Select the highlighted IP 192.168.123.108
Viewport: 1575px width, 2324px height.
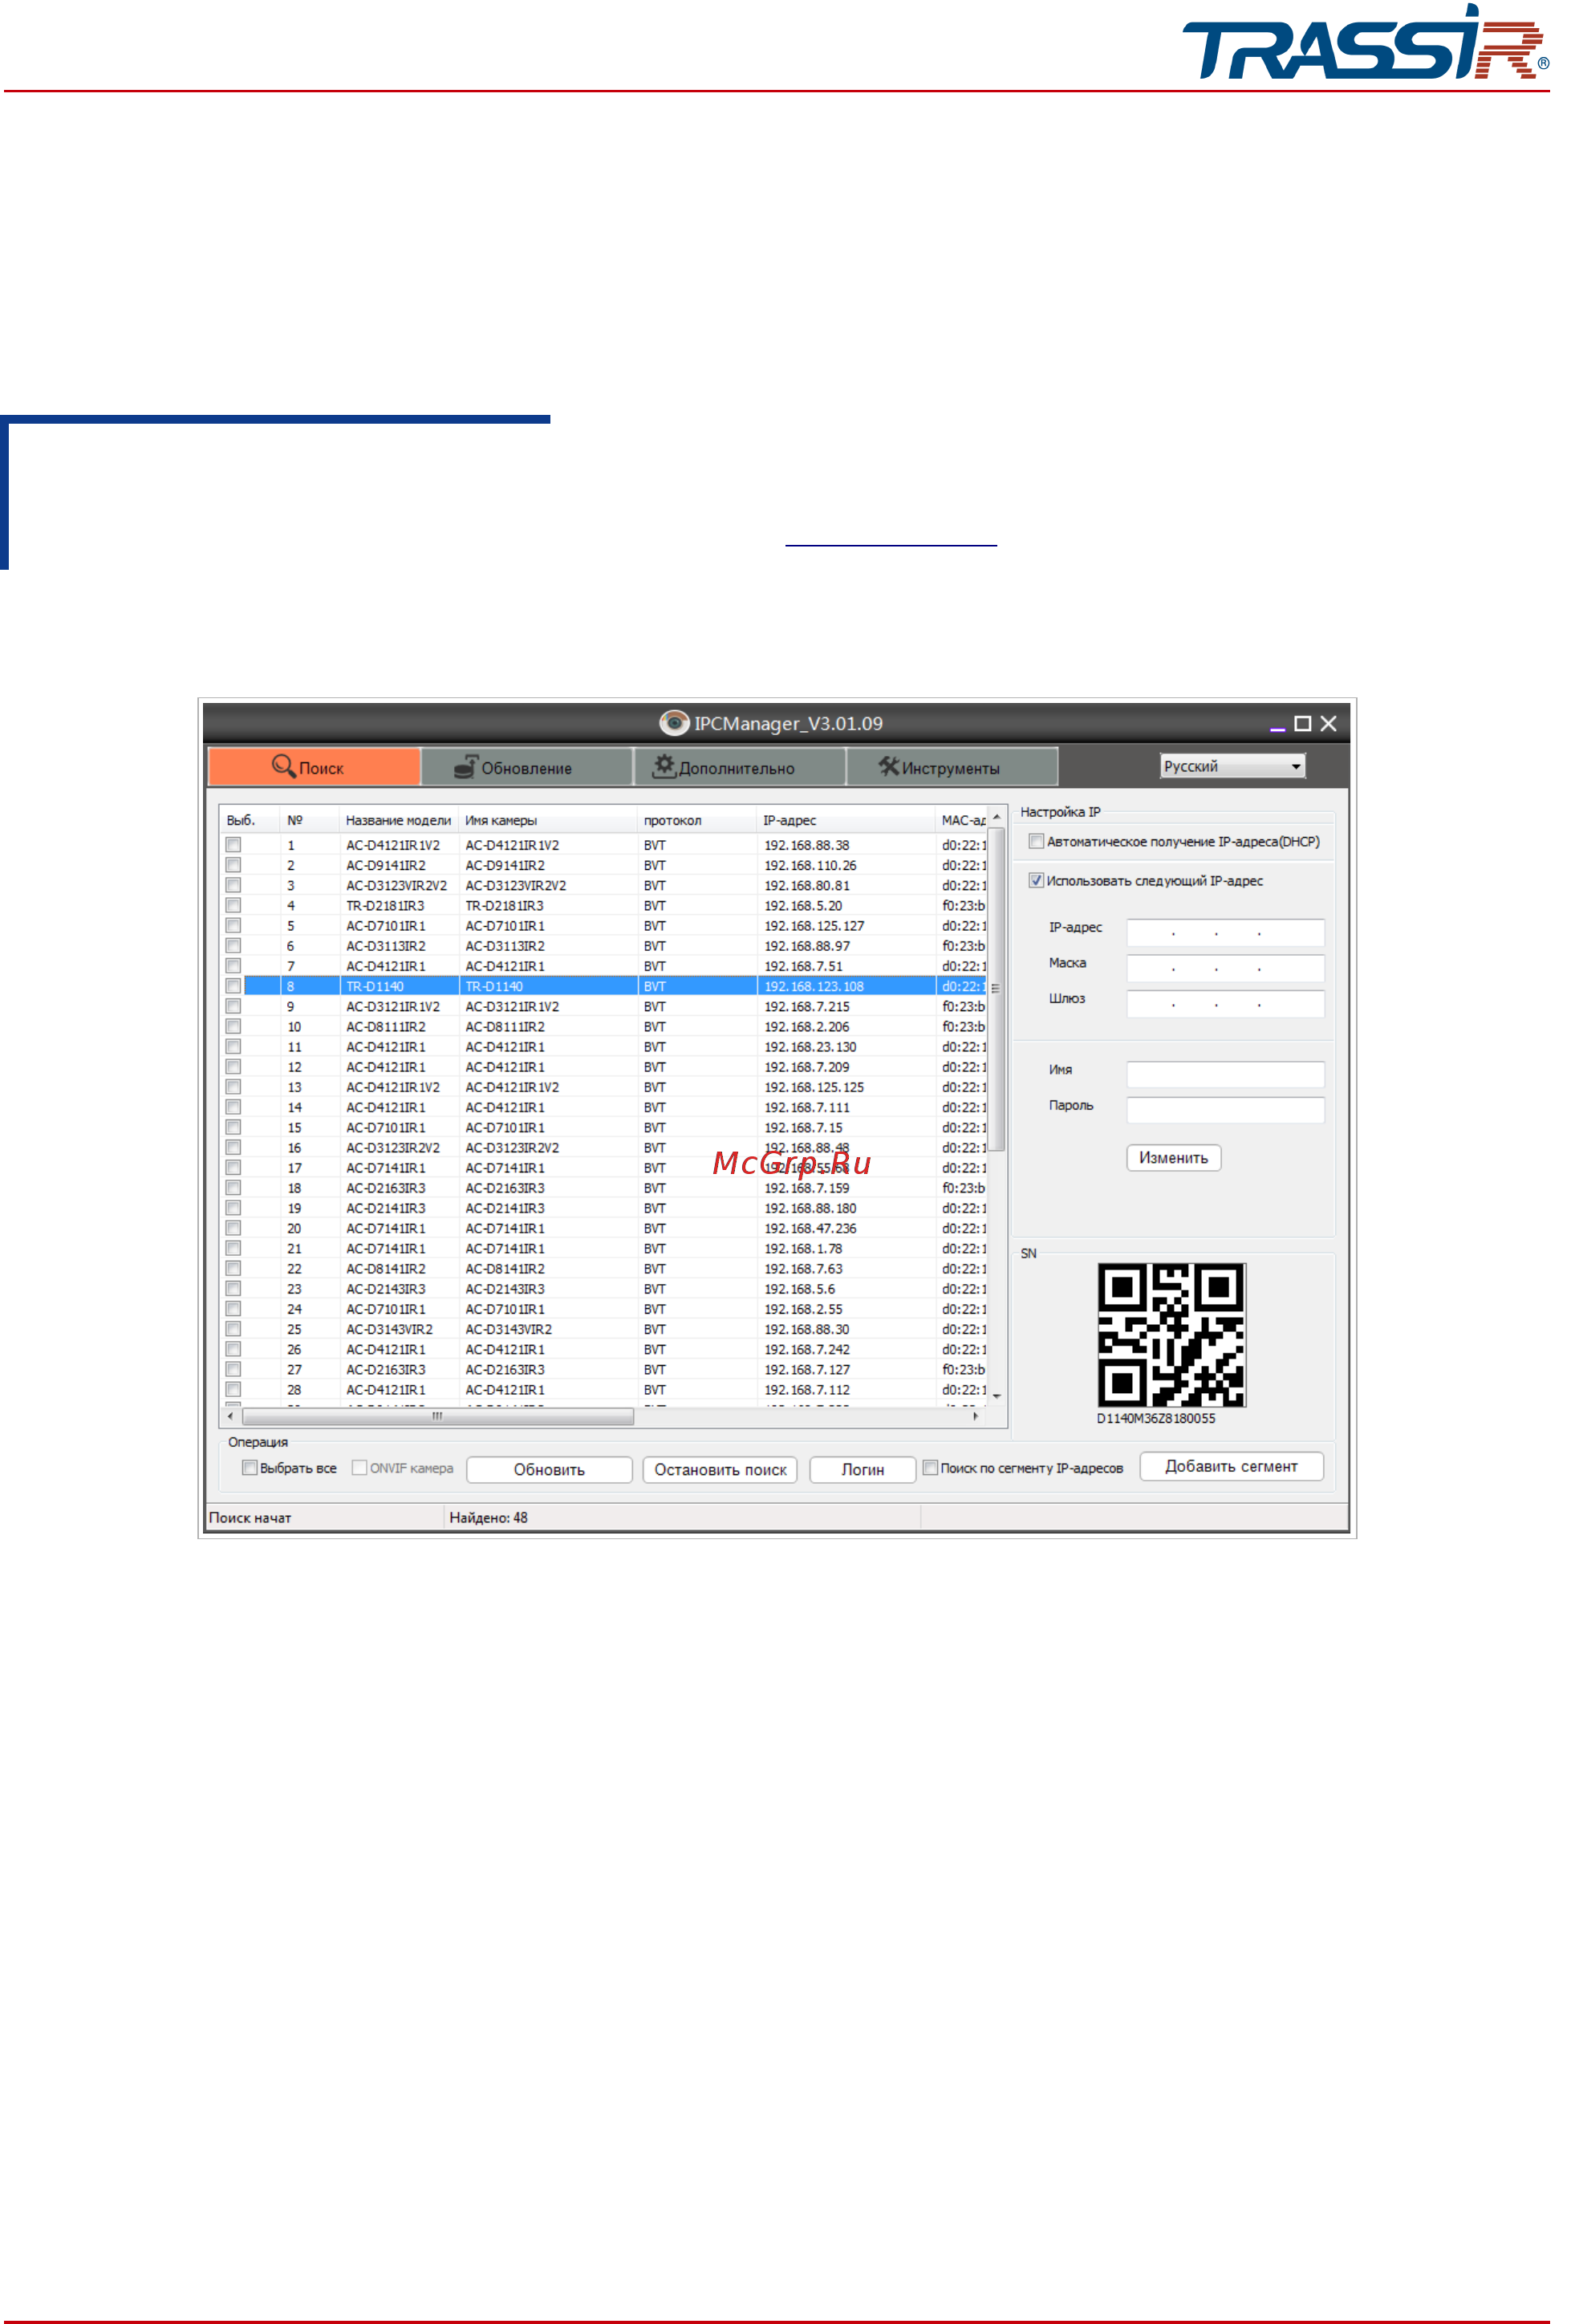813,986
